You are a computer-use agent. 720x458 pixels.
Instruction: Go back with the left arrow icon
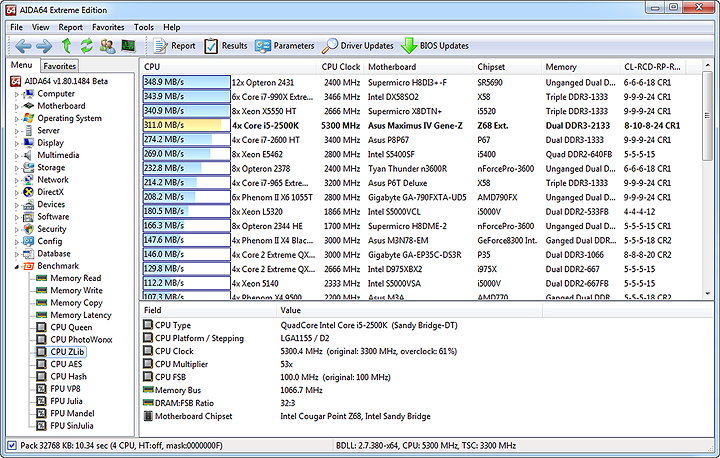click(23, 46)
